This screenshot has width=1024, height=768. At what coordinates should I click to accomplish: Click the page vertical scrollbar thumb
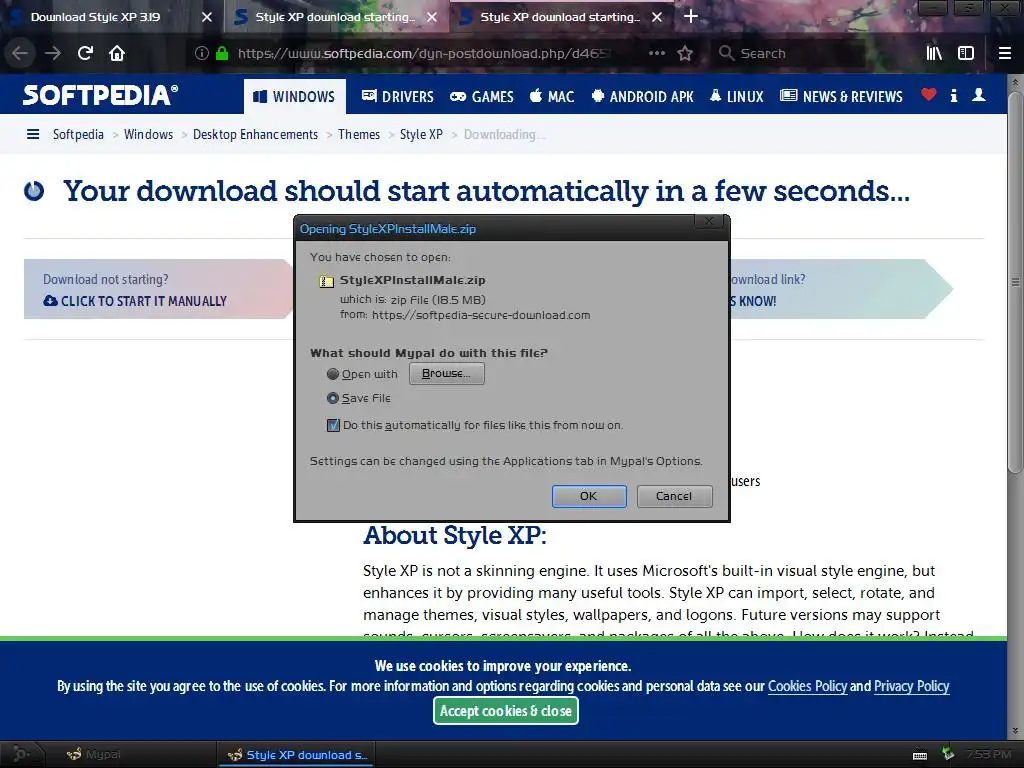click(x=1014, y=282)
